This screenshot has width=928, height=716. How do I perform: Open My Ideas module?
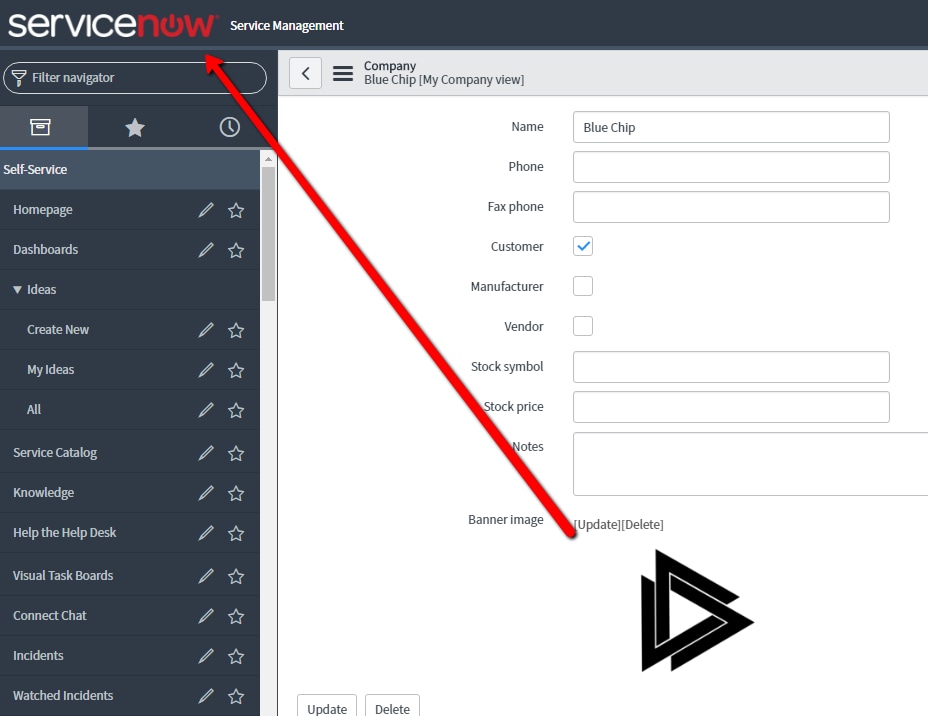click(x=50, y=370)
